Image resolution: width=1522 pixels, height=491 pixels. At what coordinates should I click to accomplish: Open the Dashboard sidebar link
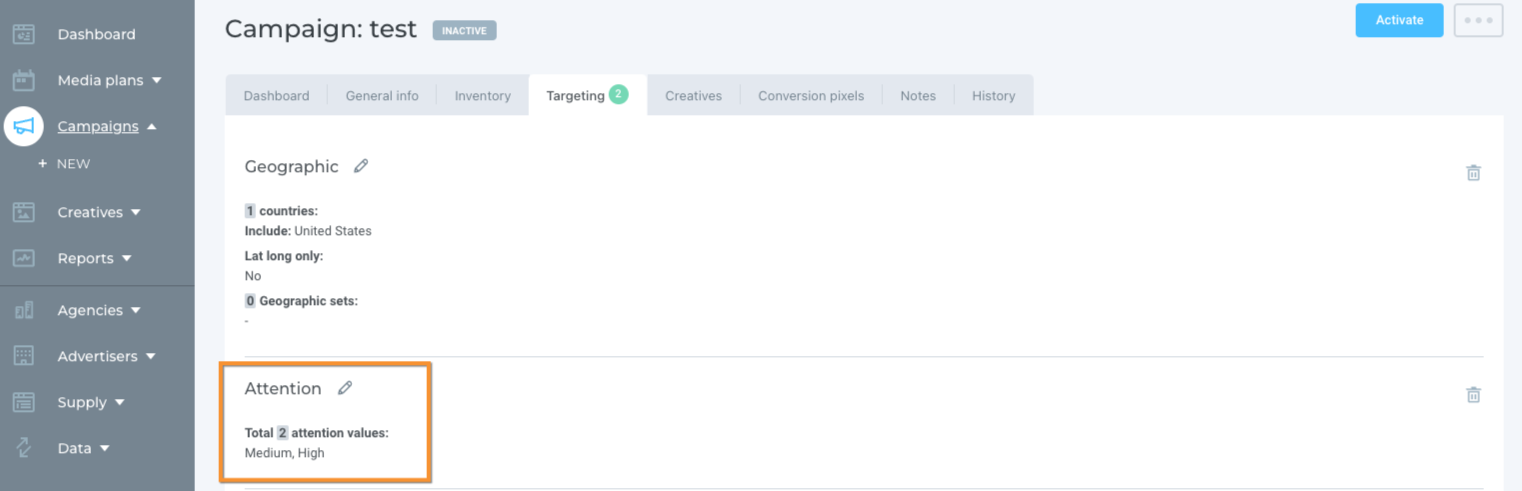pyautogui.click(x=96, y=34)
